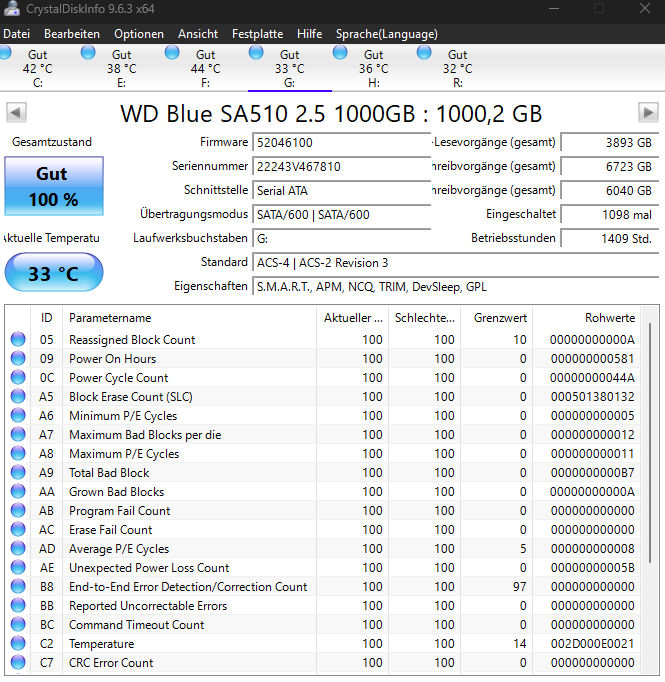Image resolution: width=665 pixels, height=682 pixels.
Task: Select the blue status orb for drive C:
Action: (x=5, y=53)
